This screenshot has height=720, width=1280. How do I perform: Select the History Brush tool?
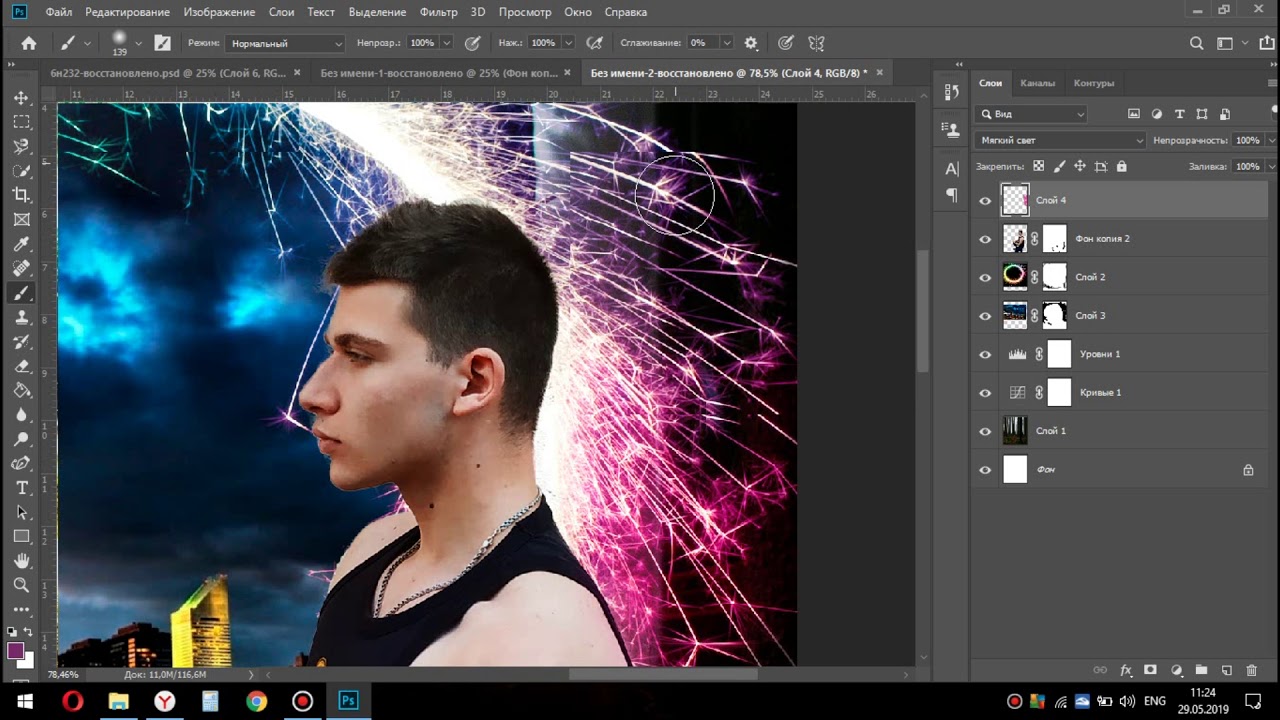coord(21,341)
